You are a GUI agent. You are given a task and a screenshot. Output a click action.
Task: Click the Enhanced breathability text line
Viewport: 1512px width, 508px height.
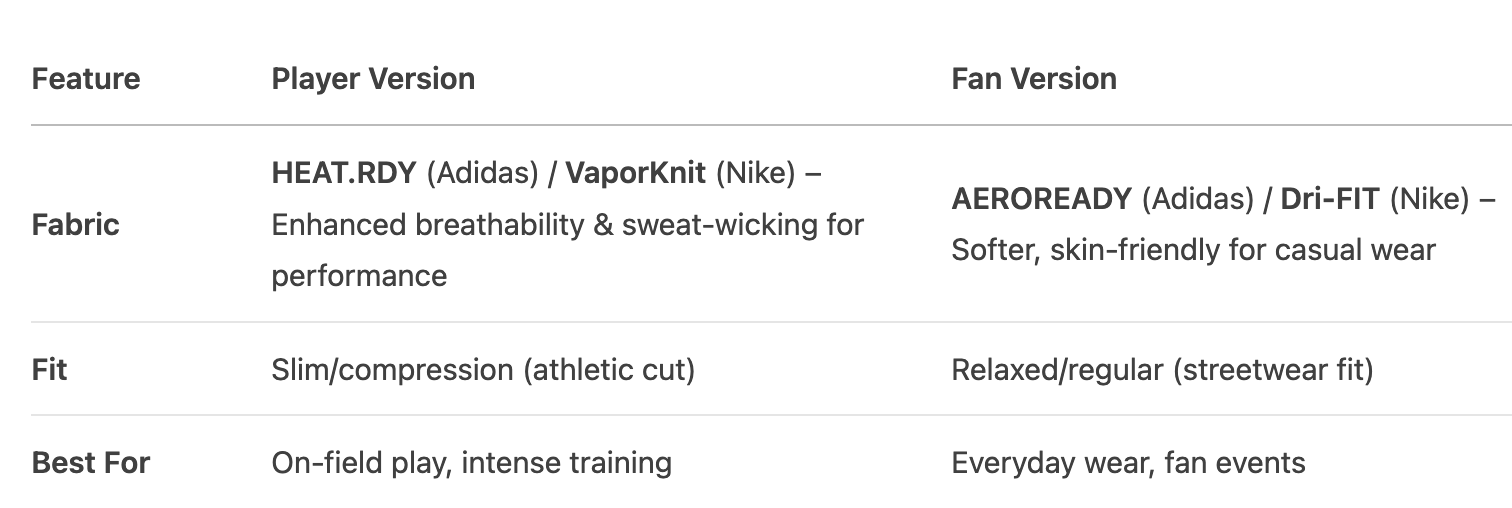click(x=567, y=224)
